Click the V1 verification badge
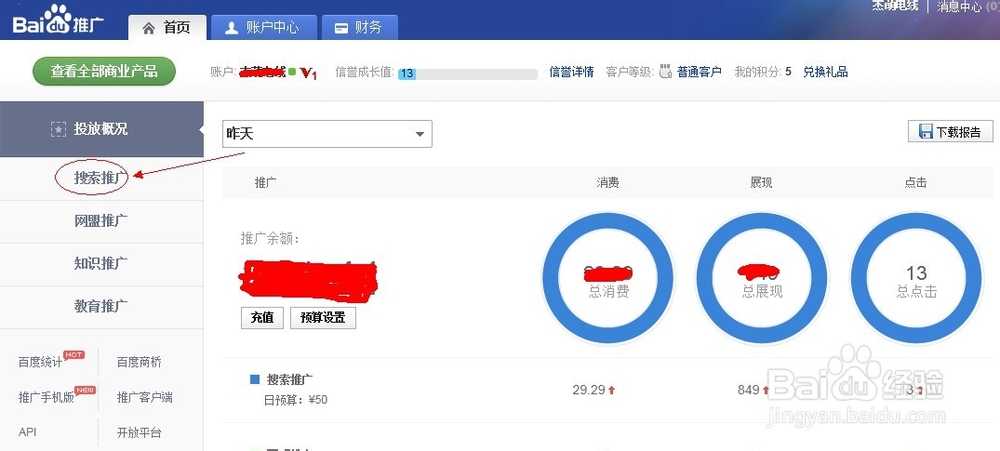Viewport: 1000px width, 451px height. [x=309, y=73]
